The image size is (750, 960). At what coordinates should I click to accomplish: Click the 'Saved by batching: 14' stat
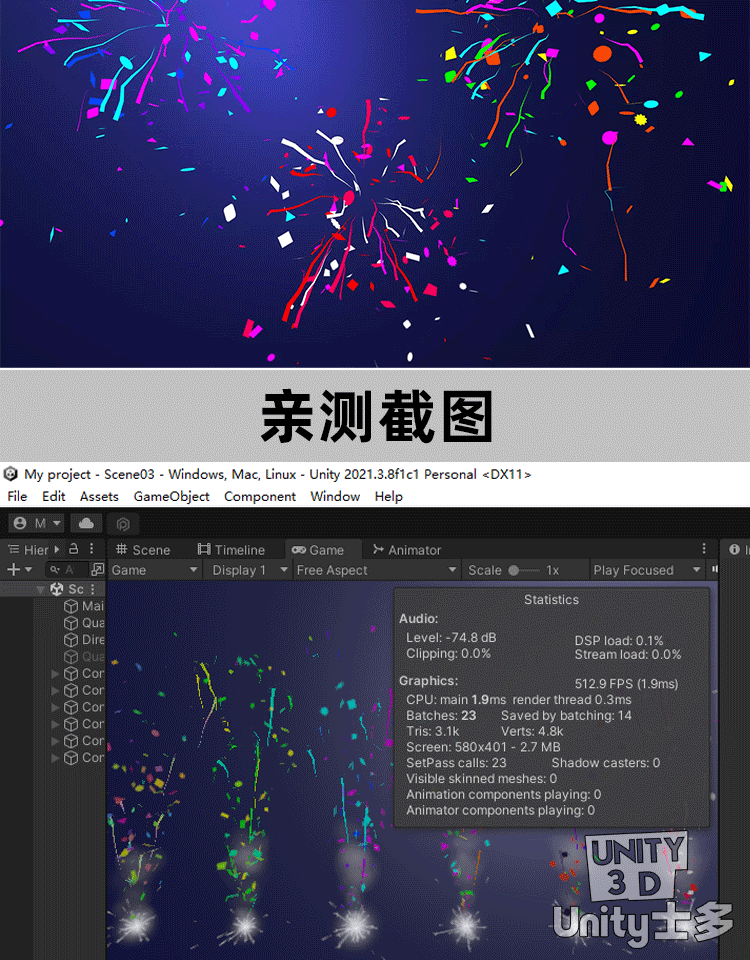566,716
